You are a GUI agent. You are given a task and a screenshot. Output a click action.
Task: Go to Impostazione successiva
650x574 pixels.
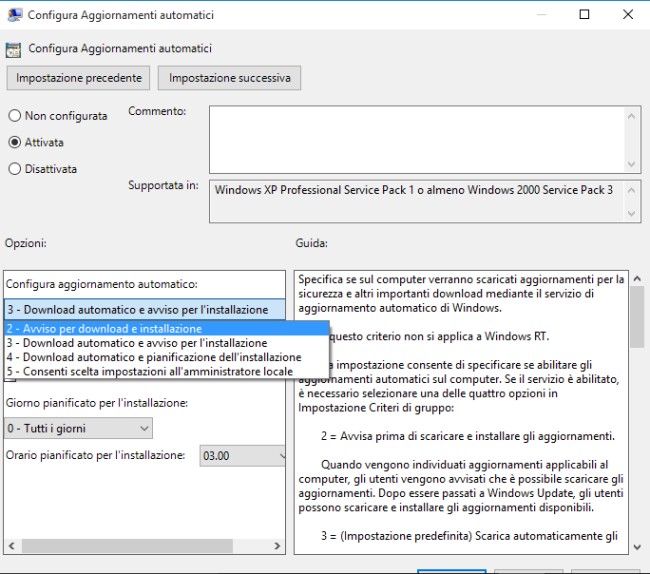[x=229, y=78]
